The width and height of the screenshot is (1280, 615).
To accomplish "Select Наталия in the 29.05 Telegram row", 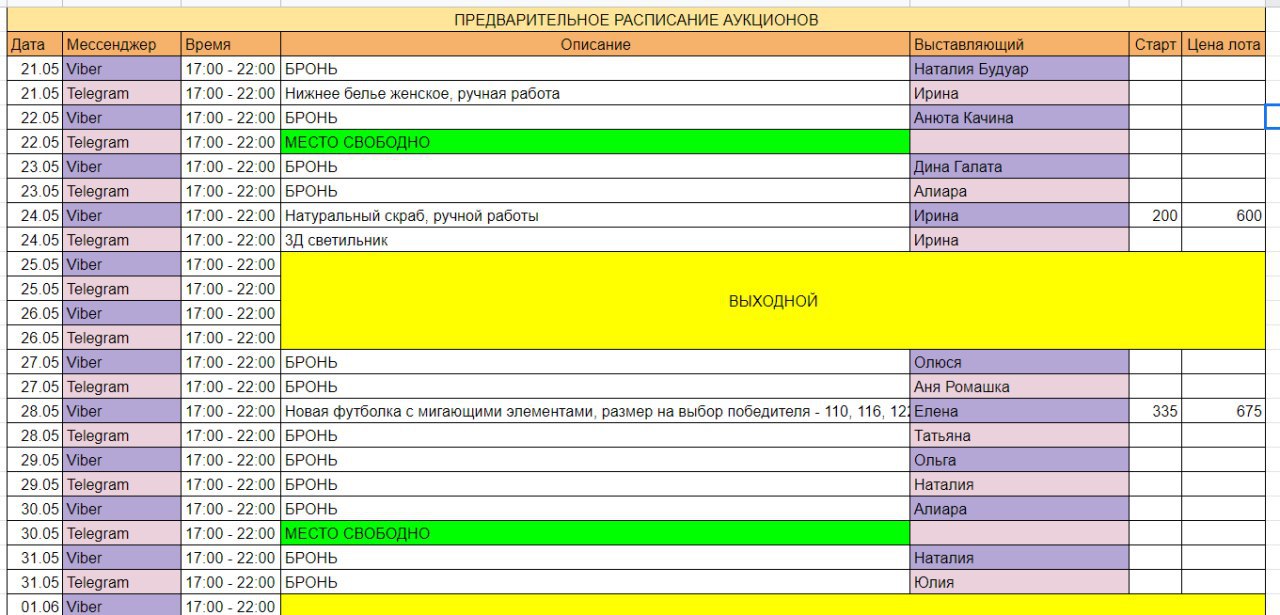I will point(1020,485).
